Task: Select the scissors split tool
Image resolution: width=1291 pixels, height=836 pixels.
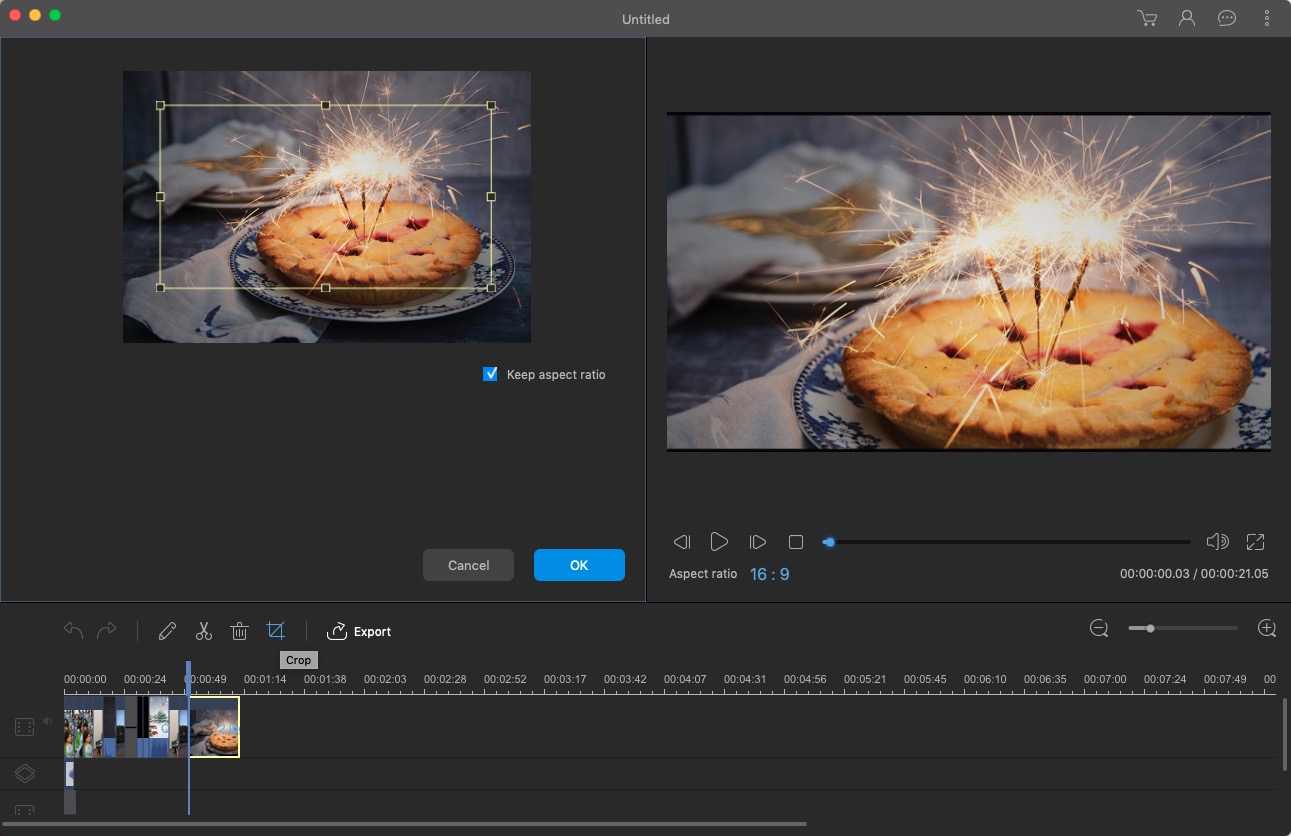Action: pos(204,631)
